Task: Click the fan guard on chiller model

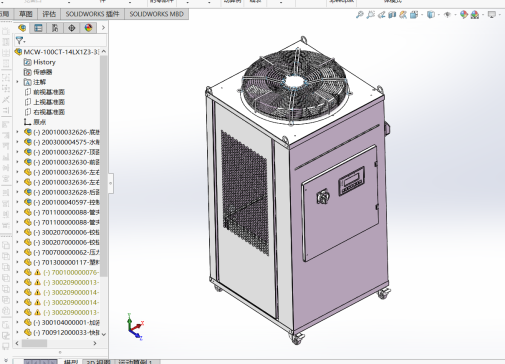Action: [295, 86]
